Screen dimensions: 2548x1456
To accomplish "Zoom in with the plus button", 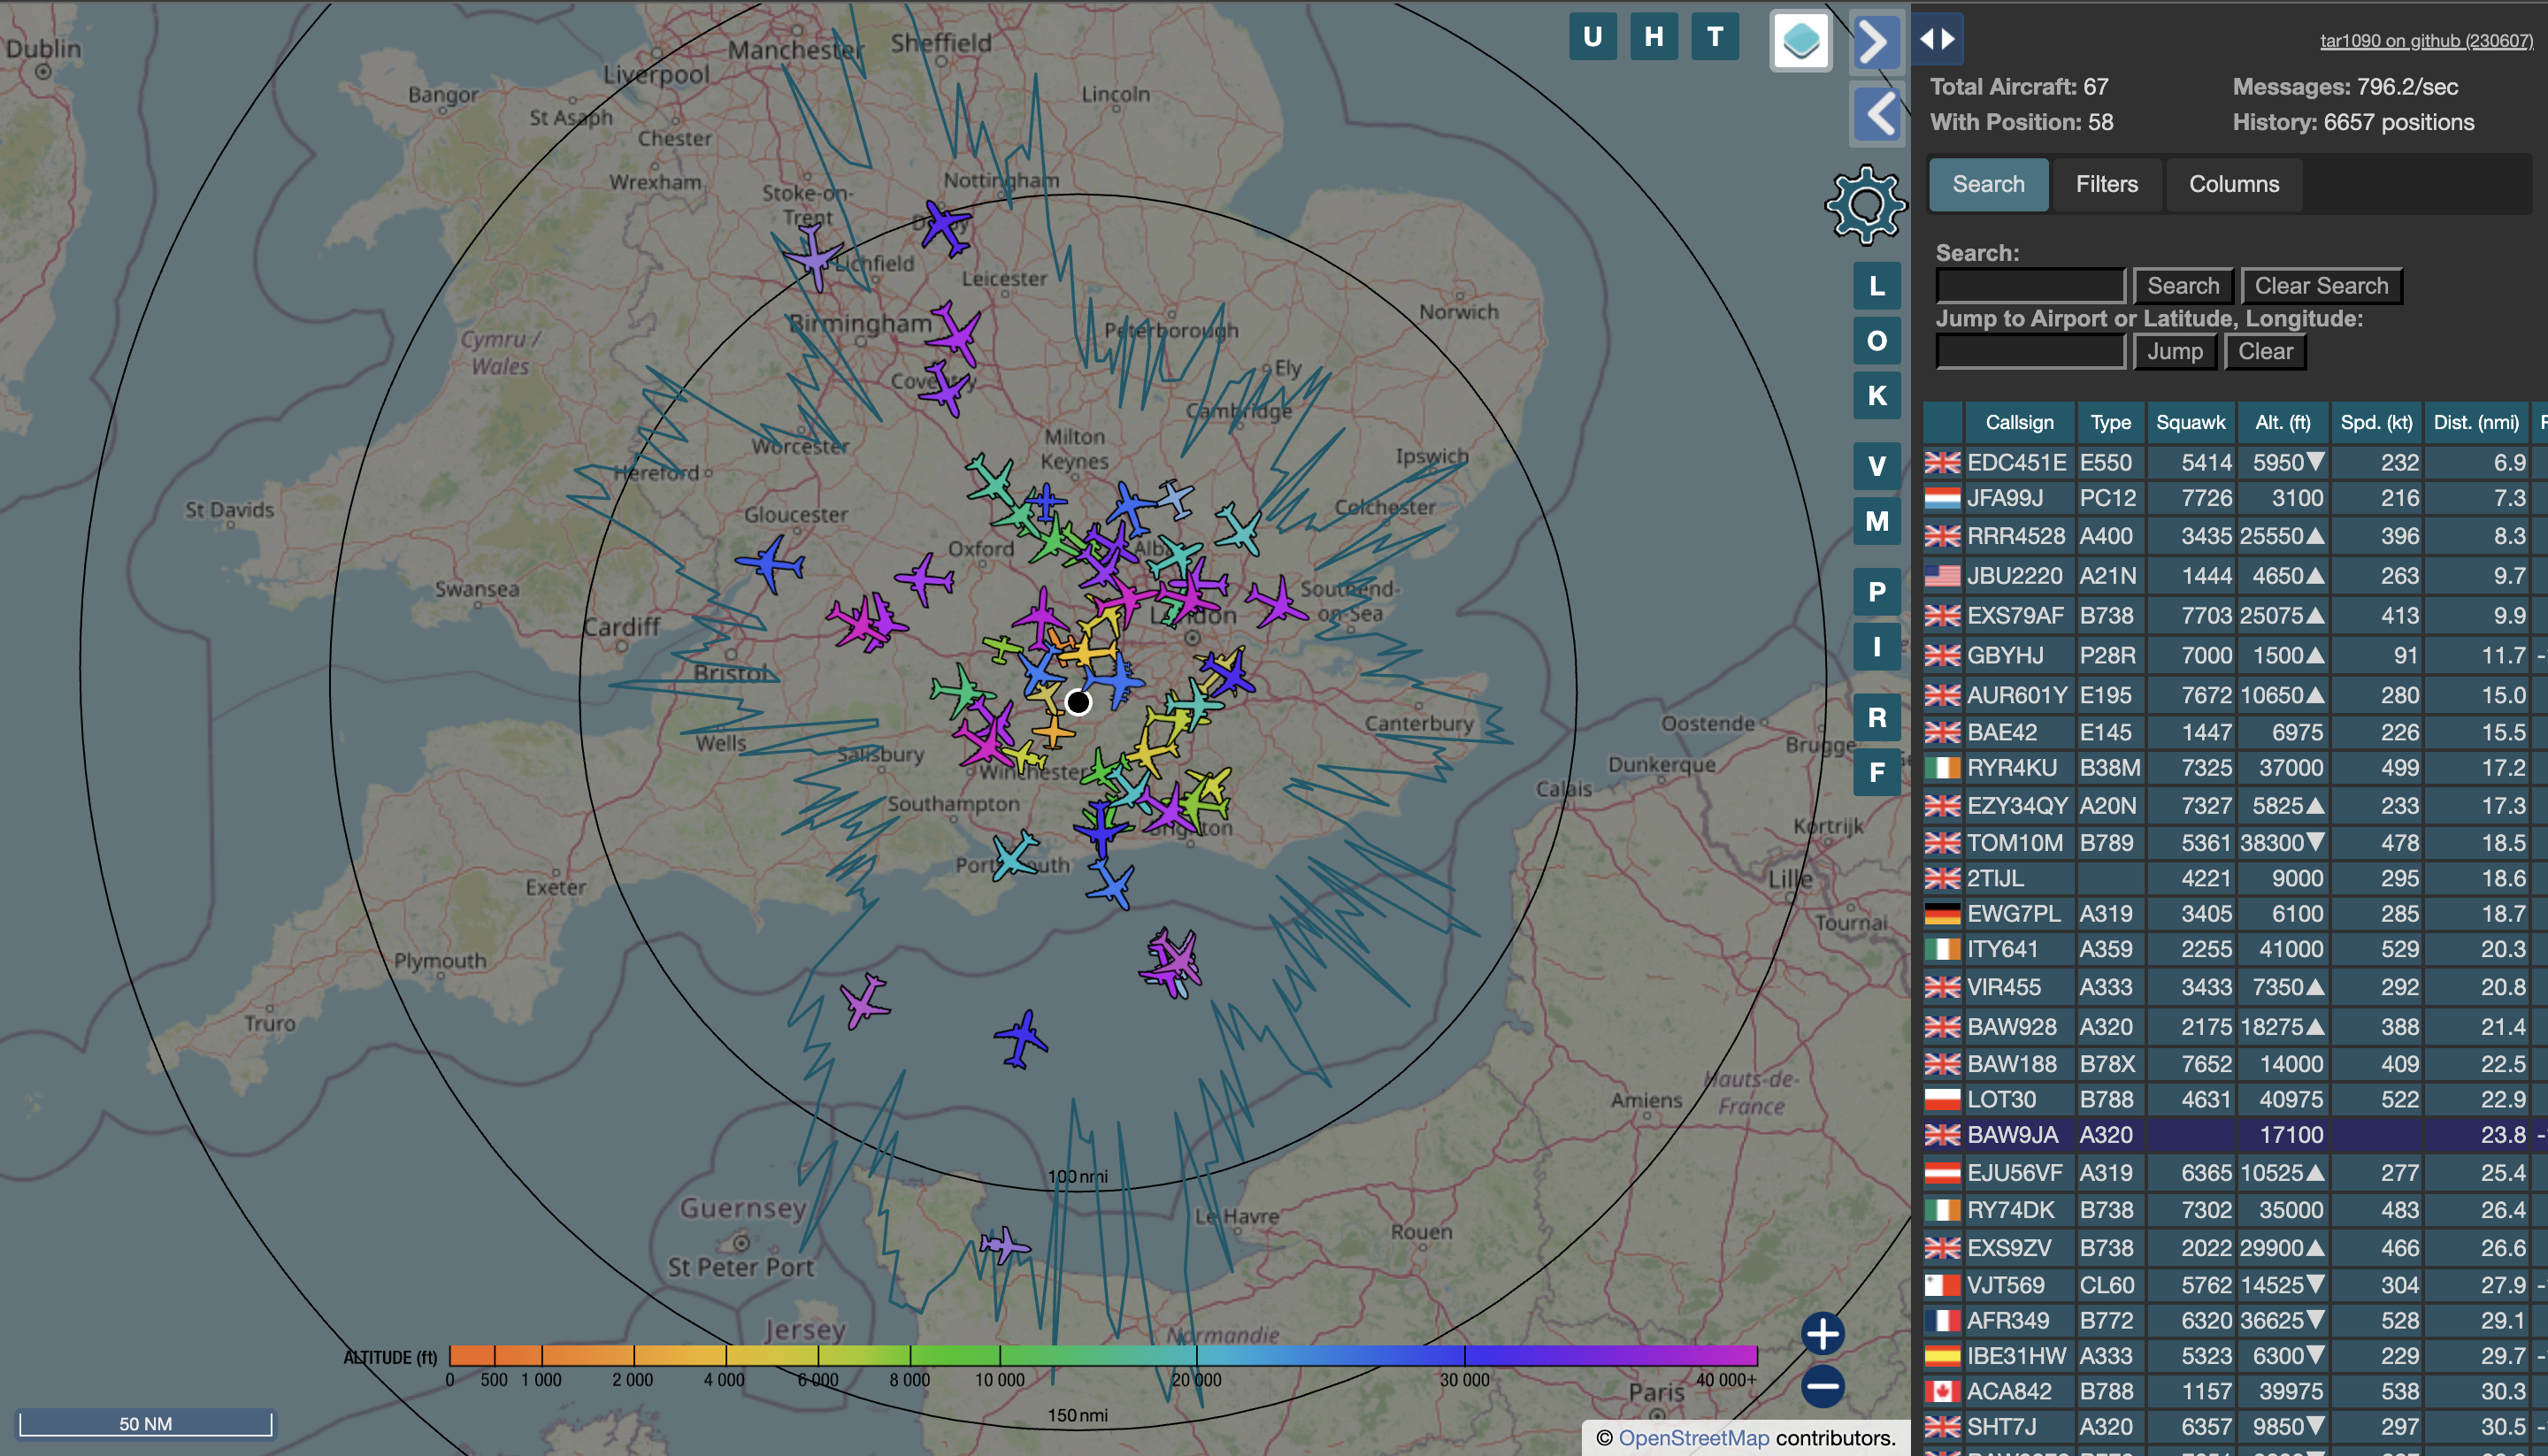I will 1822,1333.
